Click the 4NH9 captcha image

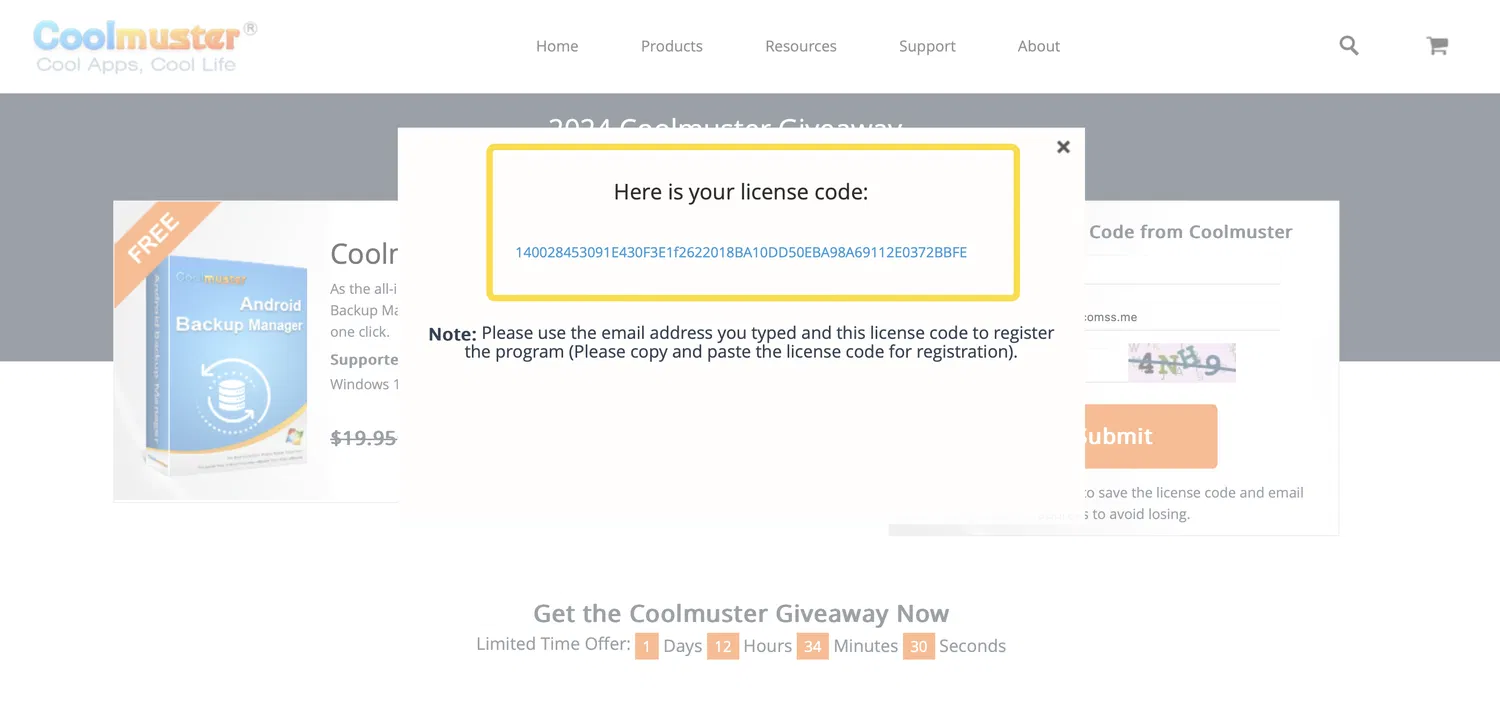1182,363
